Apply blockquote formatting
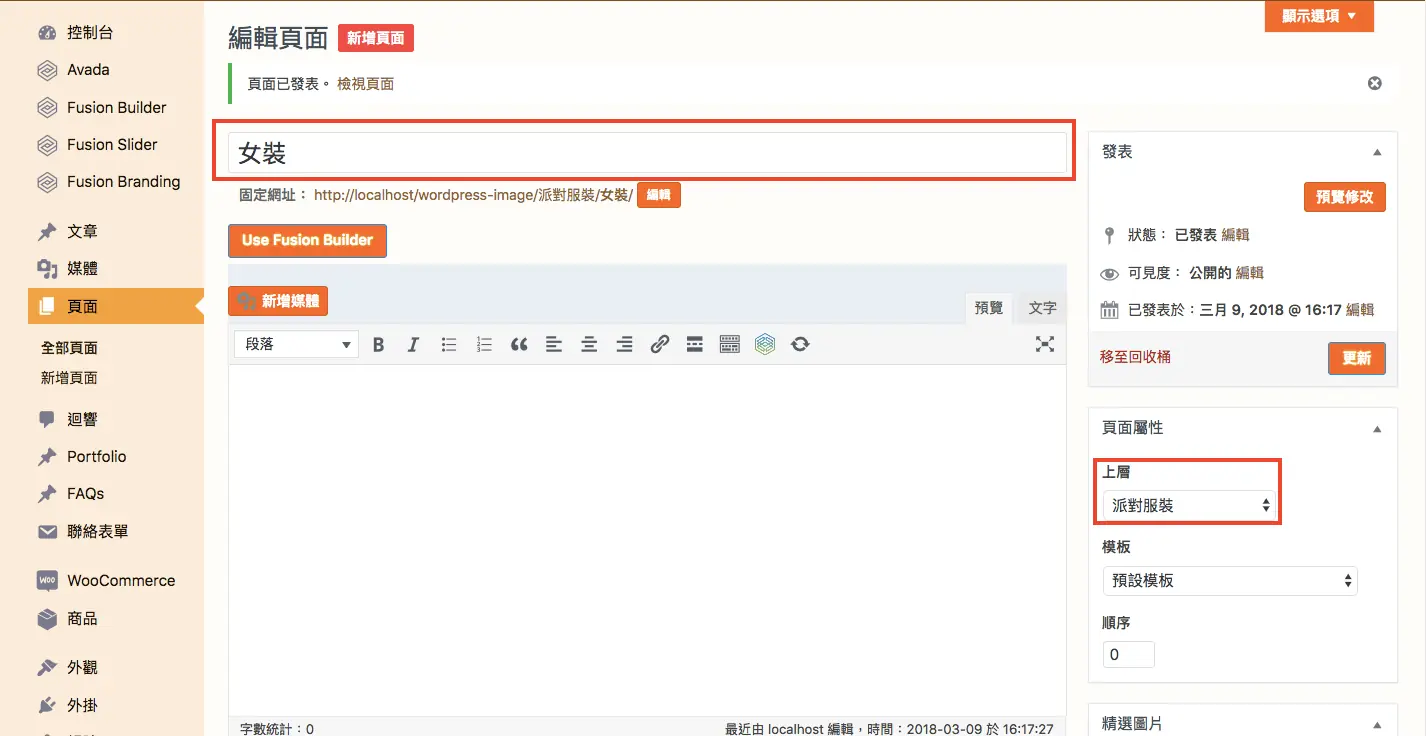 [519, 344]
